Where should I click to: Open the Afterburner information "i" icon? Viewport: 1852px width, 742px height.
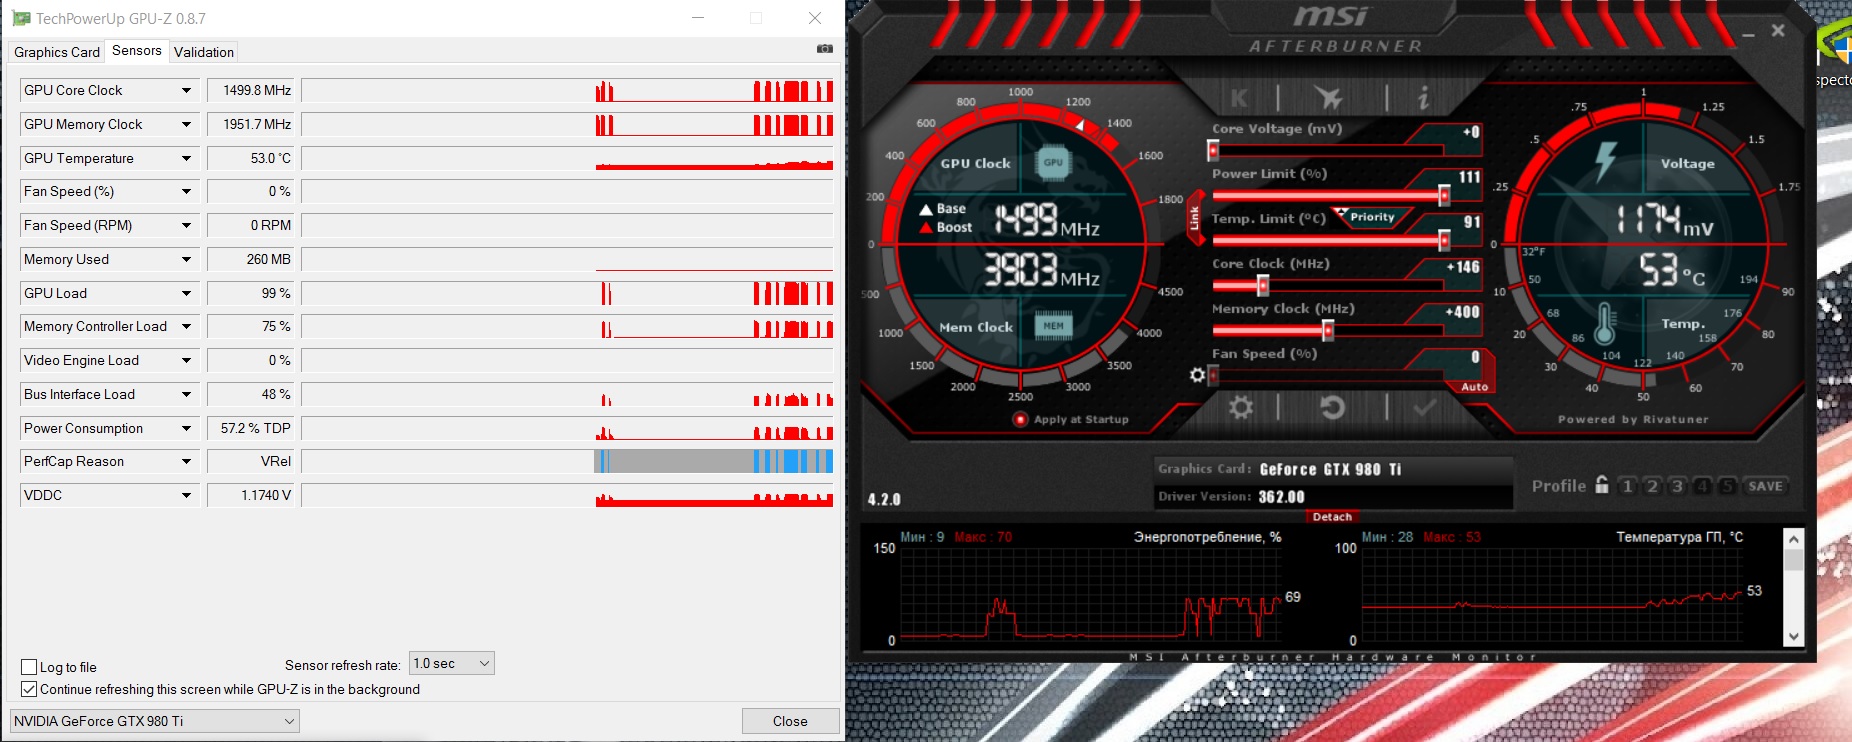pos(1423,97)
